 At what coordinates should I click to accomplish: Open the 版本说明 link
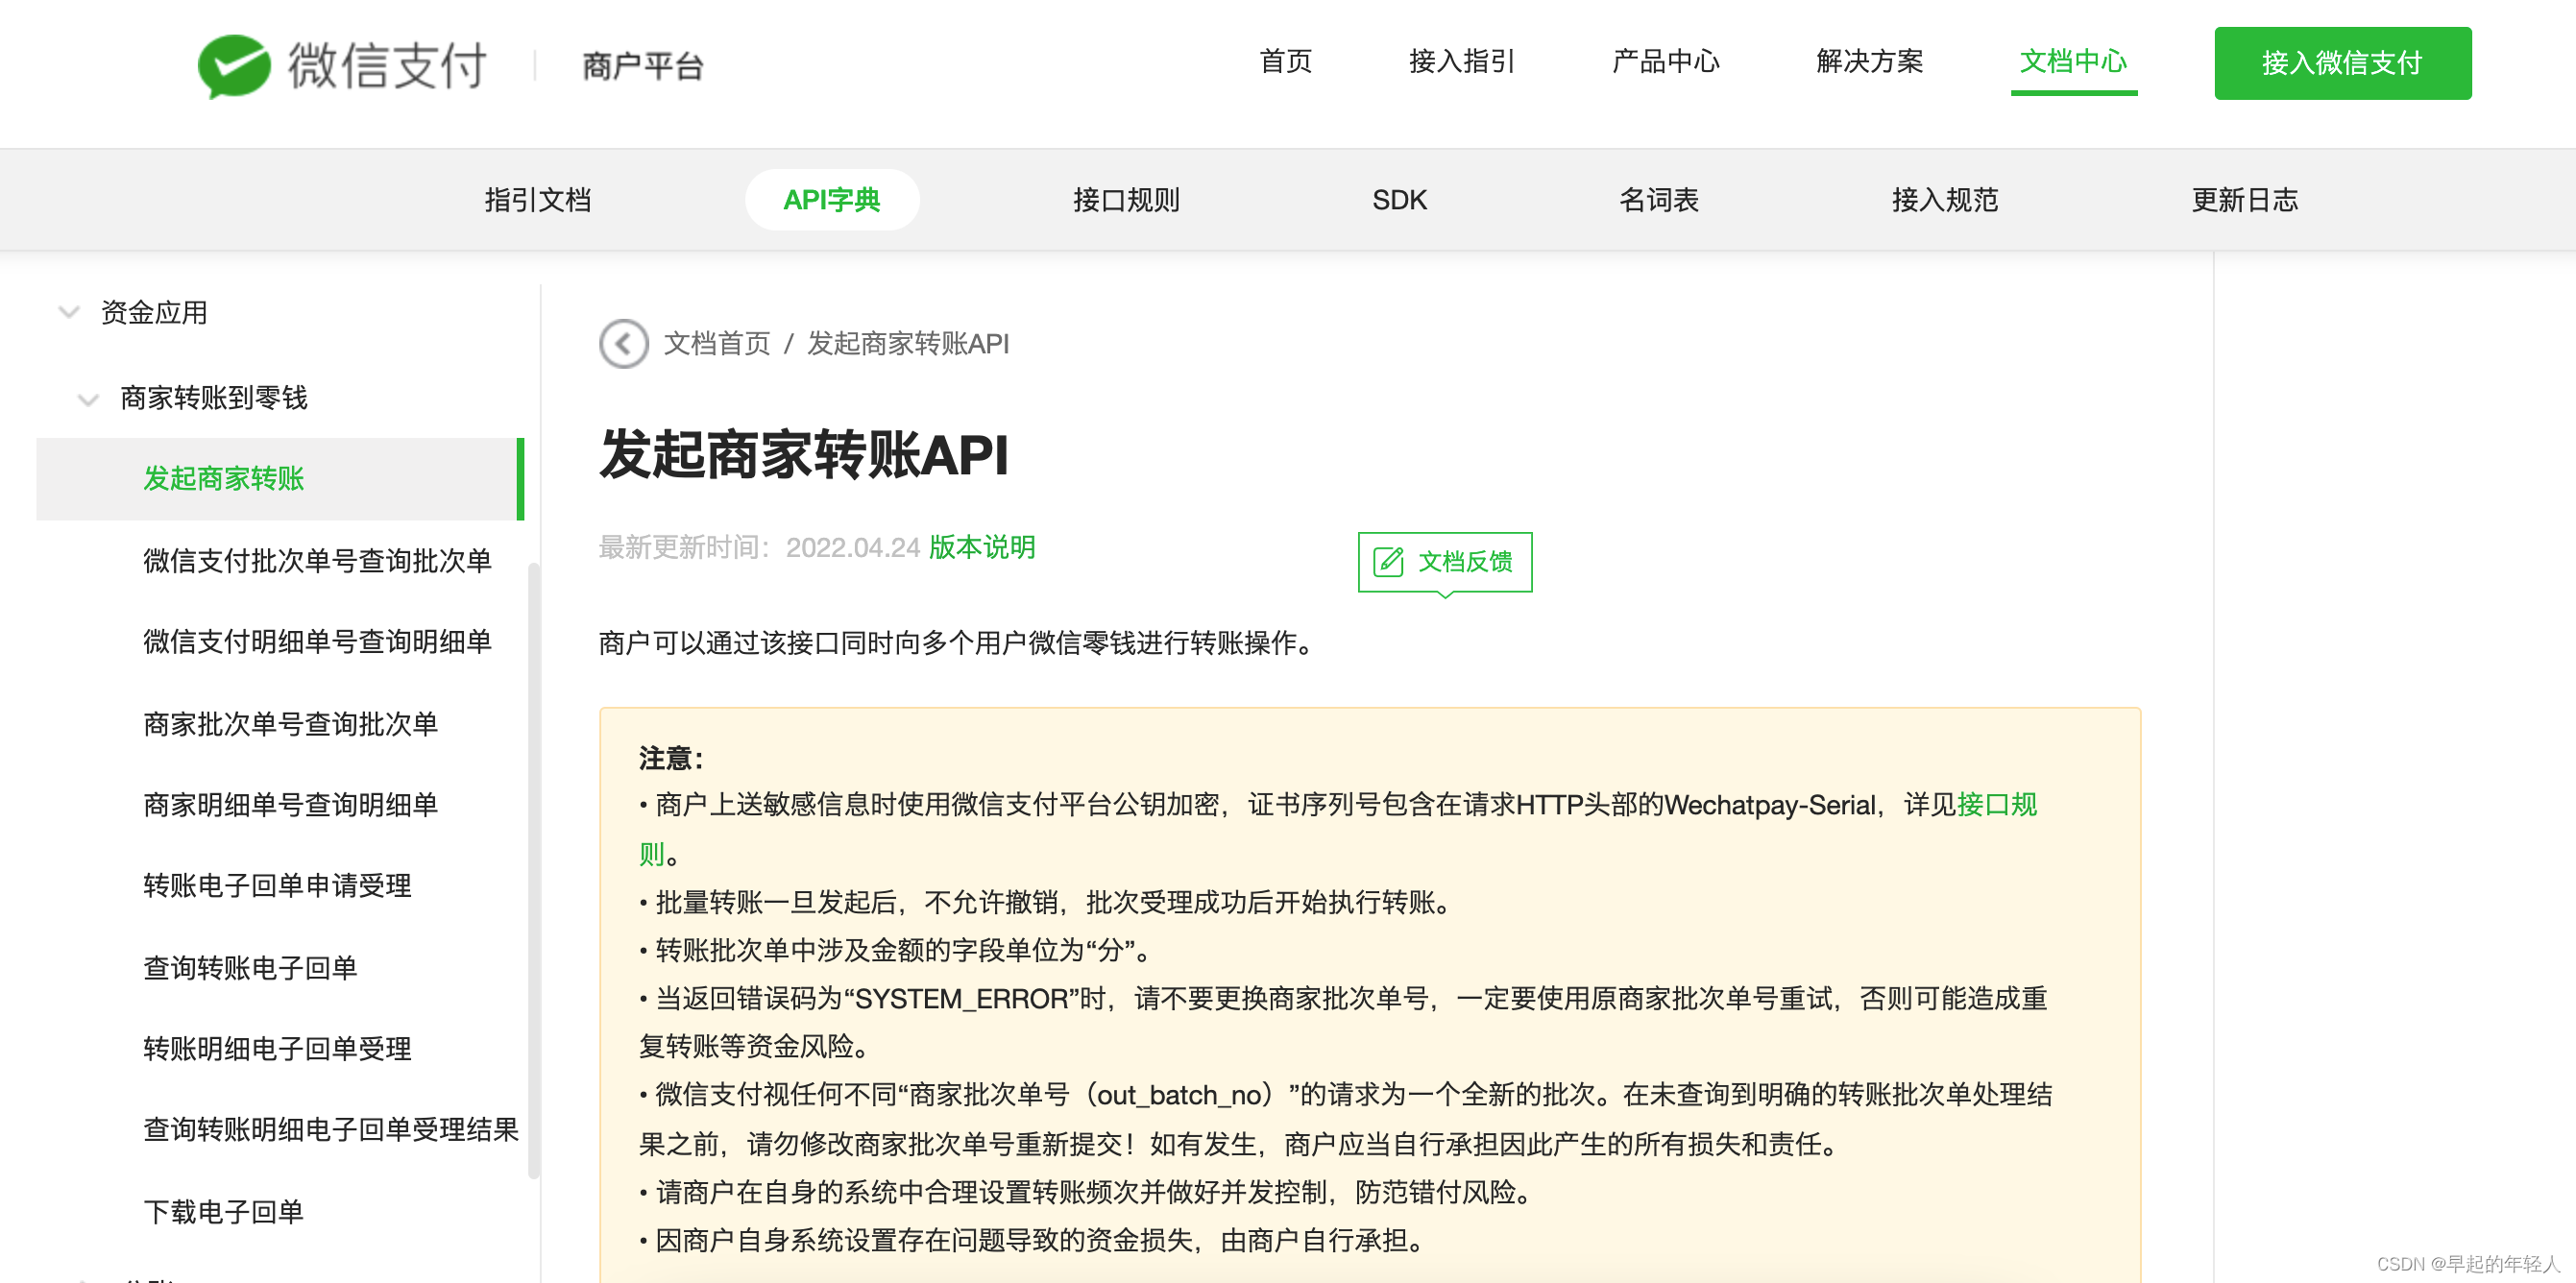(981, 547)
